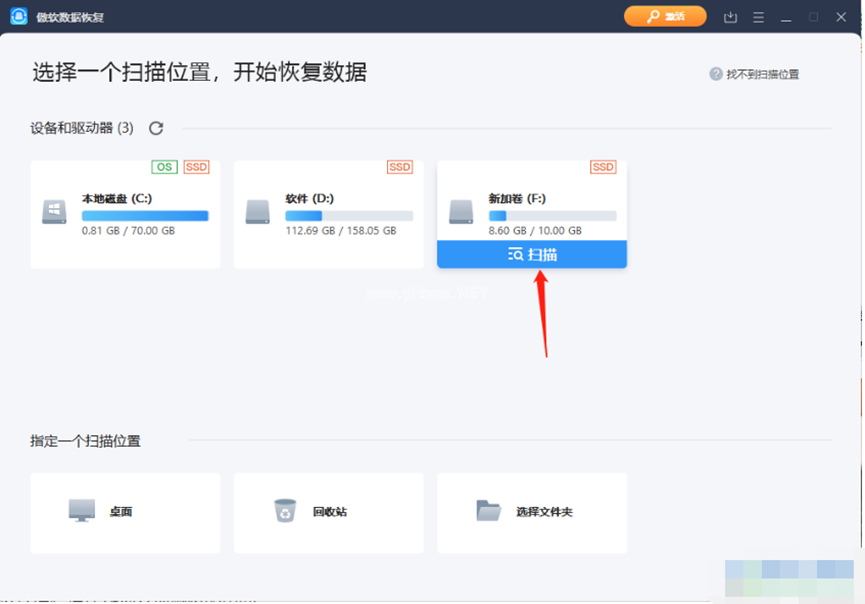Image resolution: width=865 pixels, height=604 pixels.
Task: Choose 回收站 recycle bin scan location
Action: click(328, 512)
